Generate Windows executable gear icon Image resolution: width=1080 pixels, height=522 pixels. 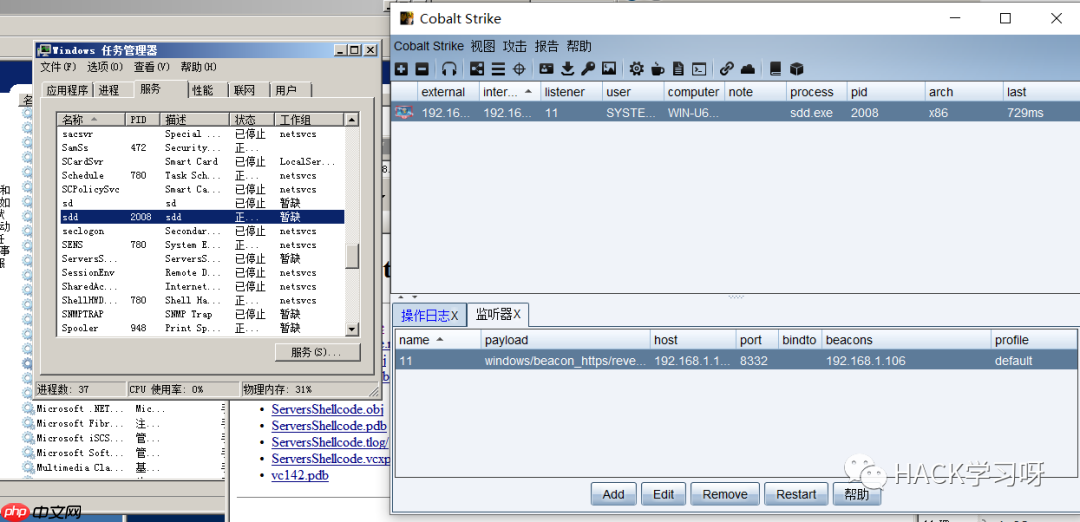point(636,69)
